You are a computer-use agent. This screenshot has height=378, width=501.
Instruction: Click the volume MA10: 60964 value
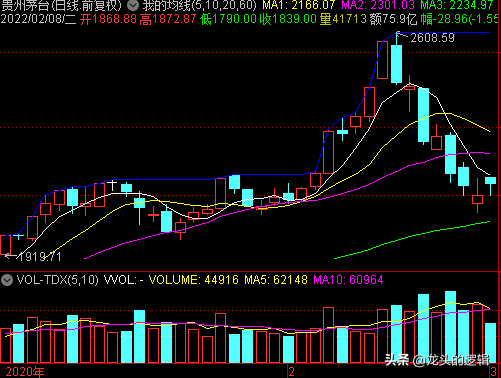click(x=348, y=280)
